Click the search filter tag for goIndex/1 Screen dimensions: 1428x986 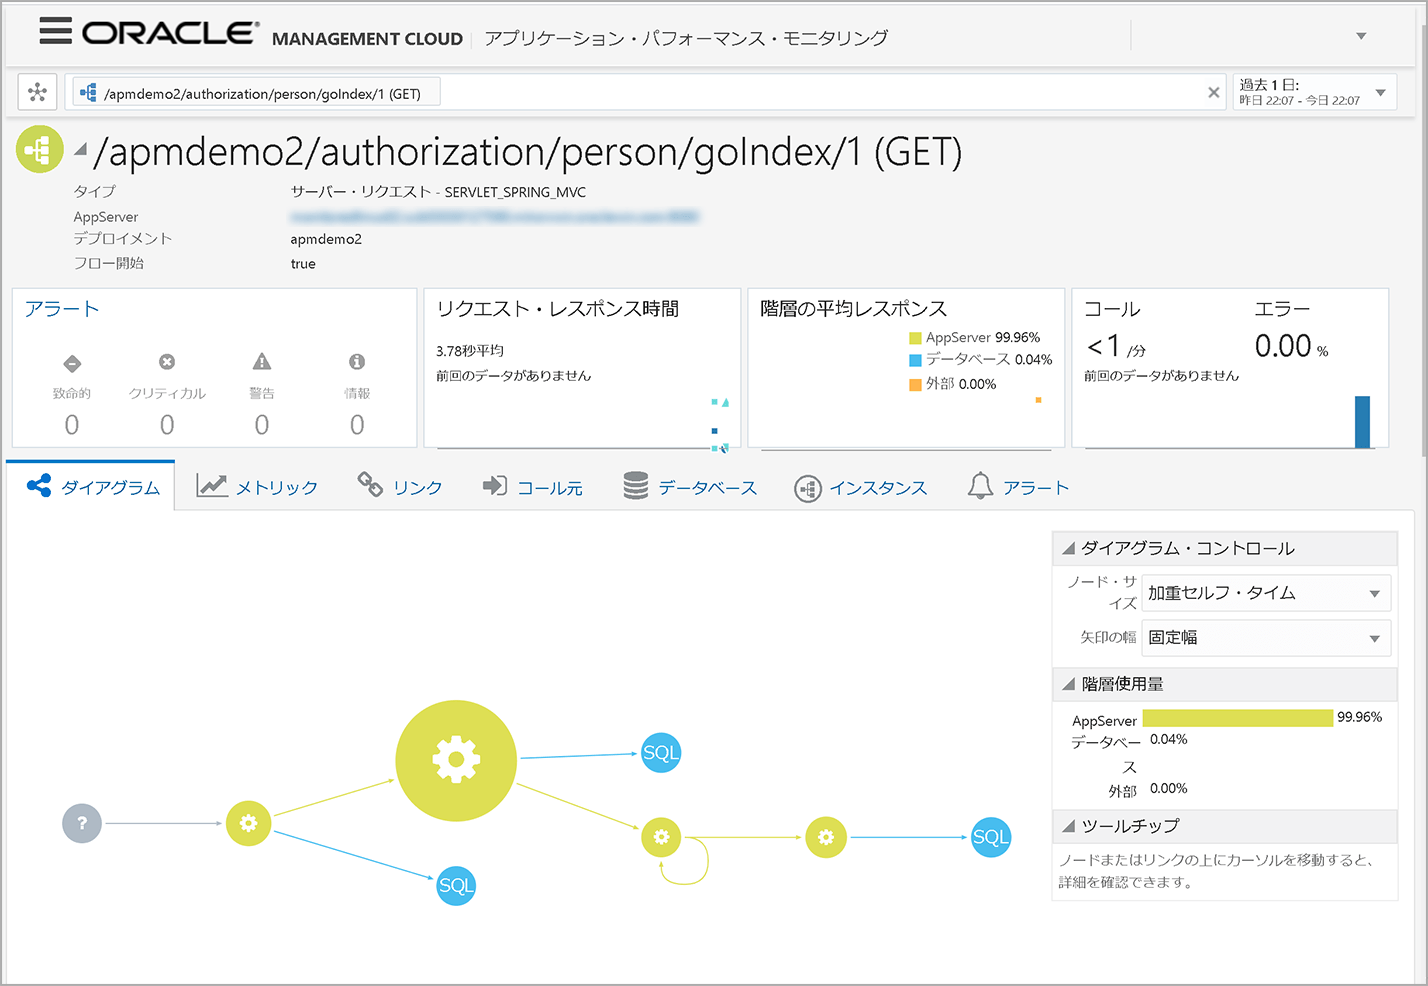[255, 93]
